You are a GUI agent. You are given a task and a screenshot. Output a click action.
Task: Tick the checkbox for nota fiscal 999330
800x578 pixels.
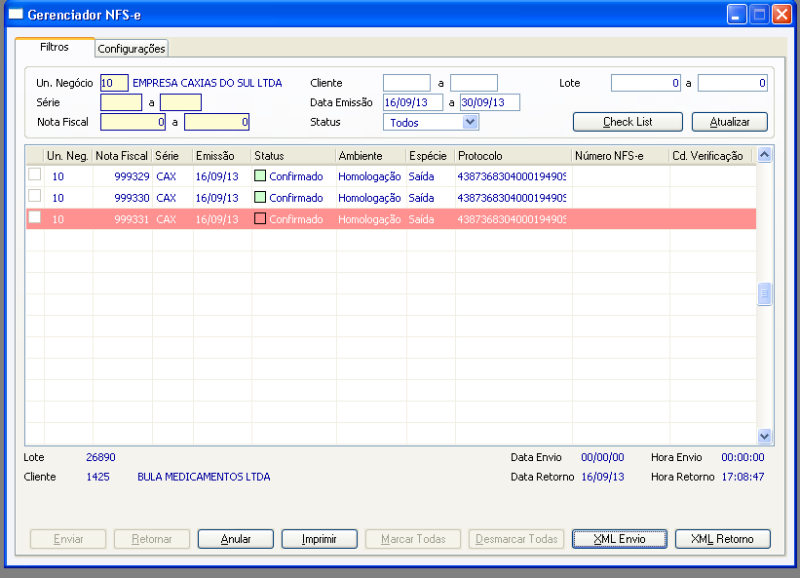tap(34, 196)
